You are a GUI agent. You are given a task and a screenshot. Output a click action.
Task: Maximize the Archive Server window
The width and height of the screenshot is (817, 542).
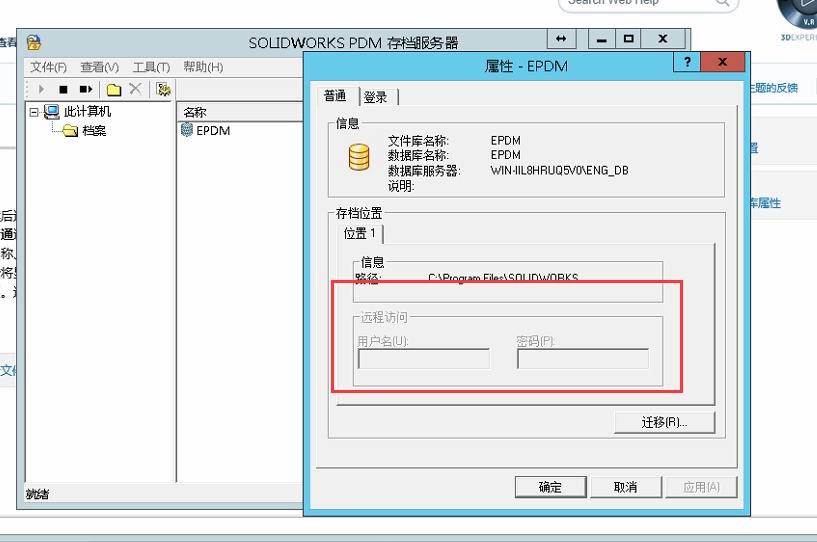(x=629, y=39)
